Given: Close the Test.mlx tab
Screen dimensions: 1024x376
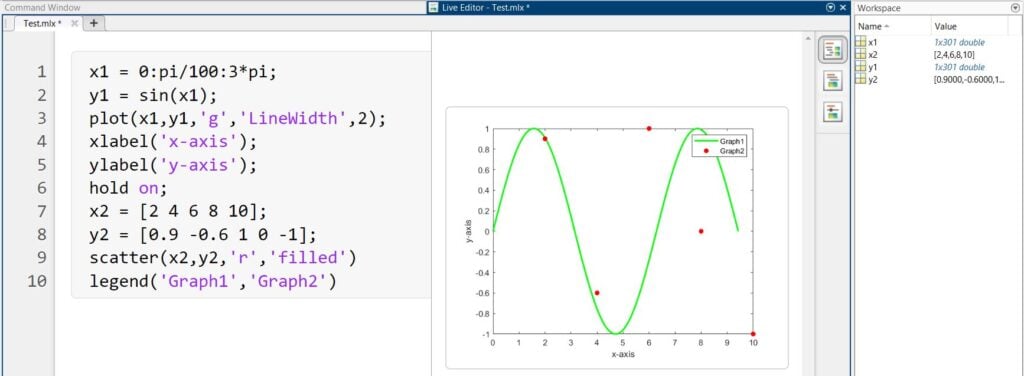Looking at the screenshot, I should (74, 23).
